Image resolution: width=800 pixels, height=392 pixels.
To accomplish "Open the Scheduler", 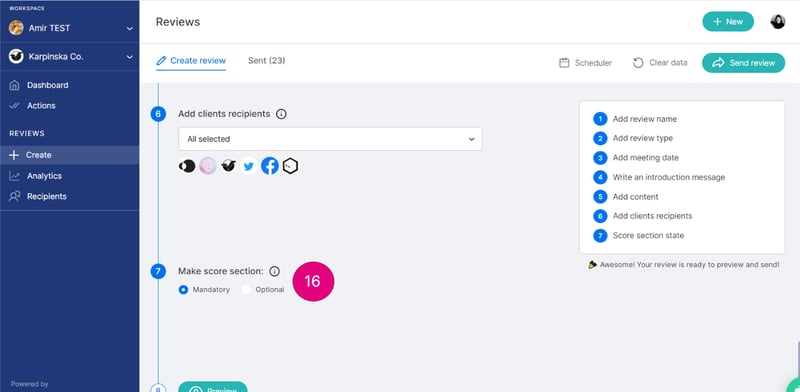I will click(585, 63).
